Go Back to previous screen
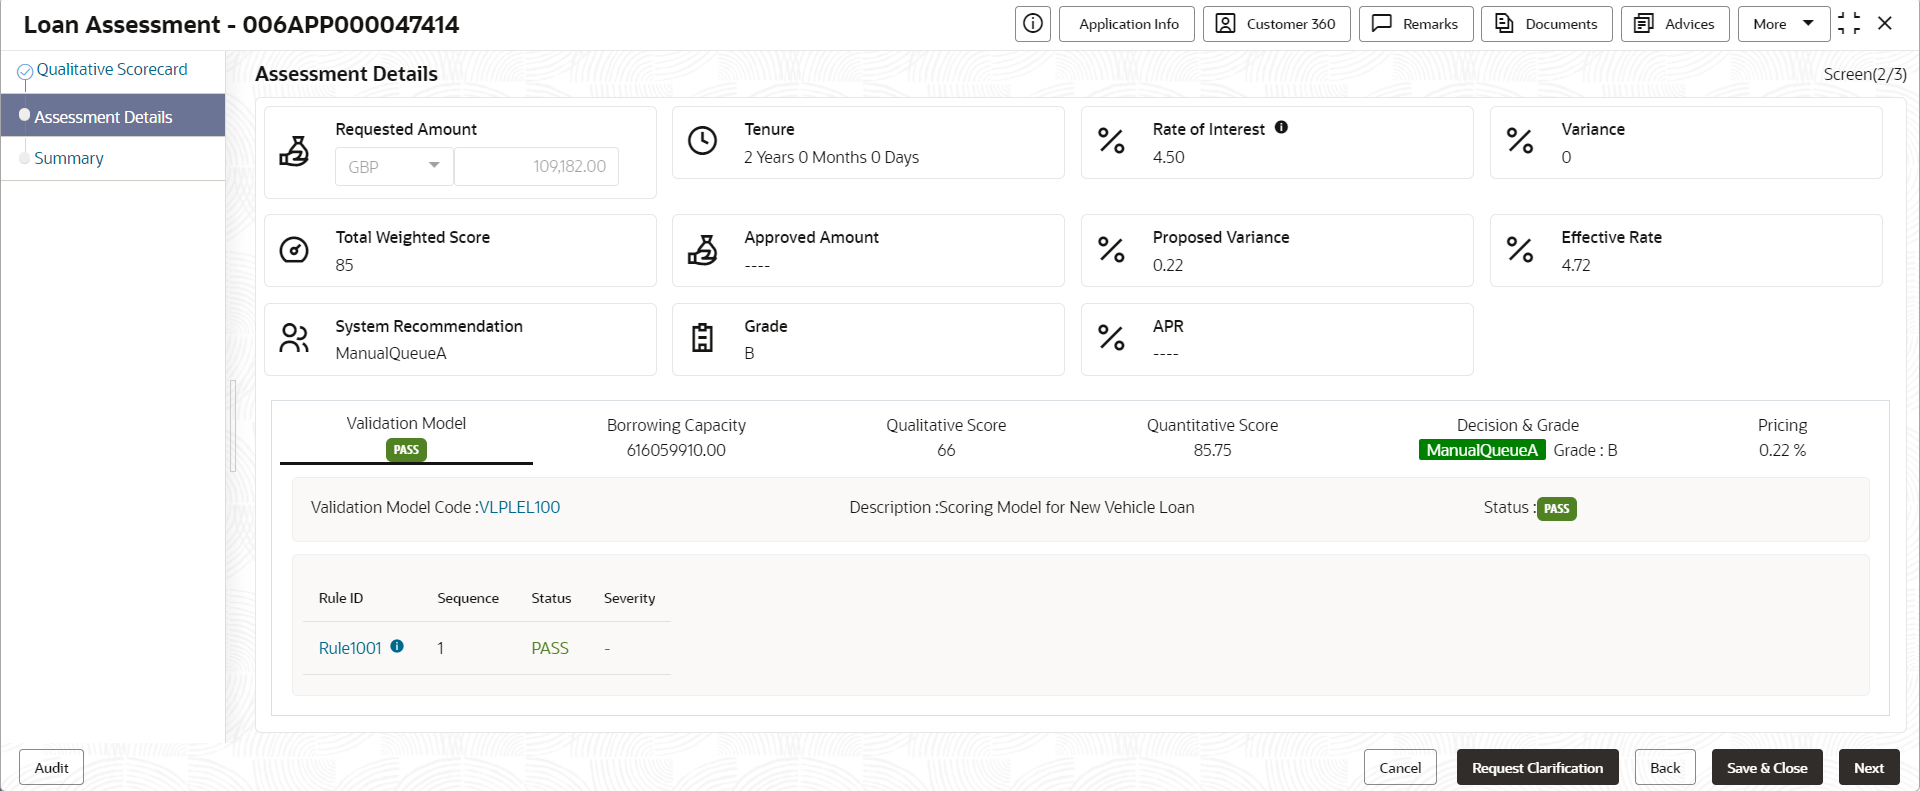Viewport: 1920px width, 791px height. 1665,768
